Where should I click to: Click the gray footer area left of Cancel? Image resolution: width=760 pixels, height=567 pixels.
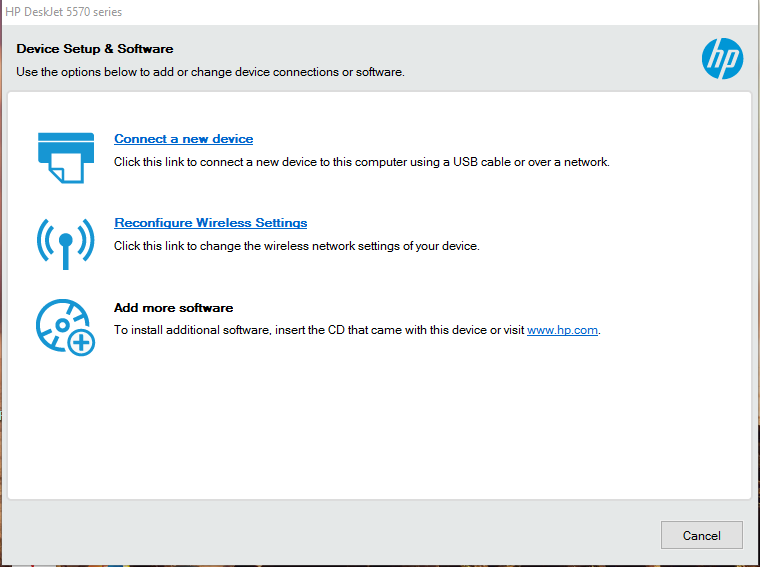pyautogui.click(x=330, y=535)
